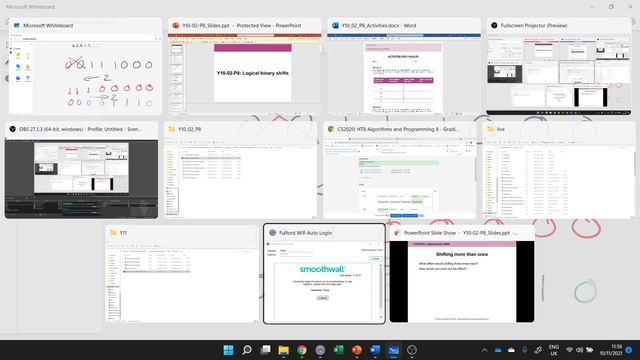The height and width of the screenshot is (360, 640).
Task: Click the icon beside Fulford Wifi Auto Login title
Action: point(273,233)
